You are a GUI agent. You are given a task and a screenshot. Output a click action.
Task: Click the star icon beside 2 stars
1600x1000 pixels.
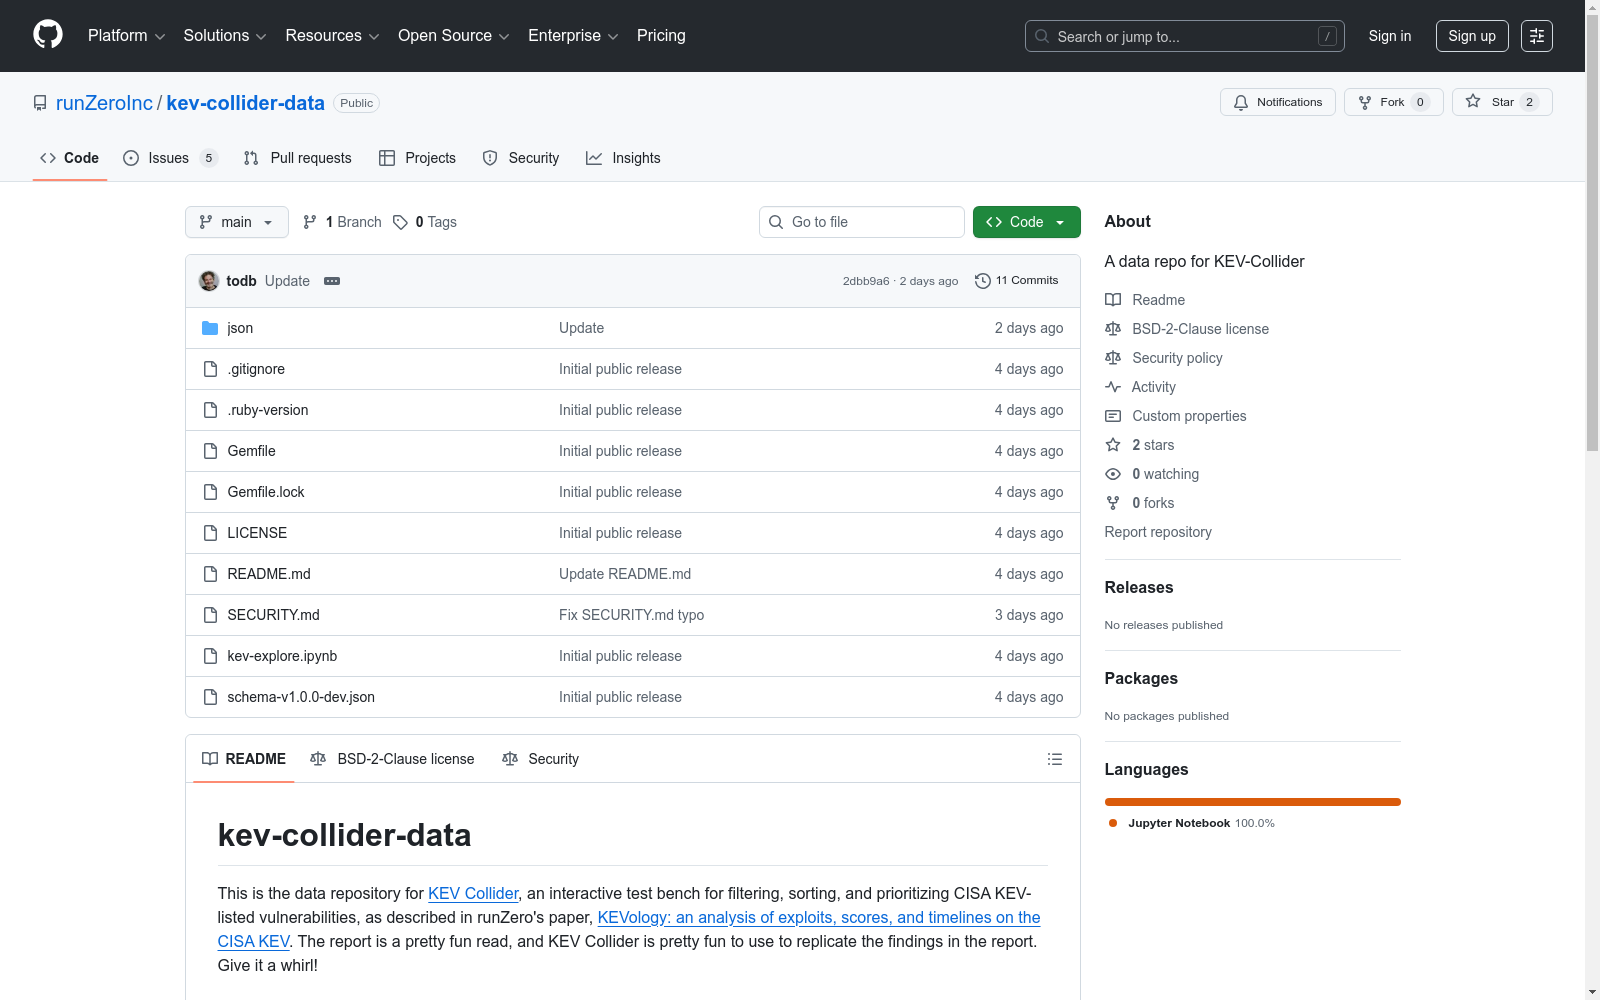point(1113,445)
